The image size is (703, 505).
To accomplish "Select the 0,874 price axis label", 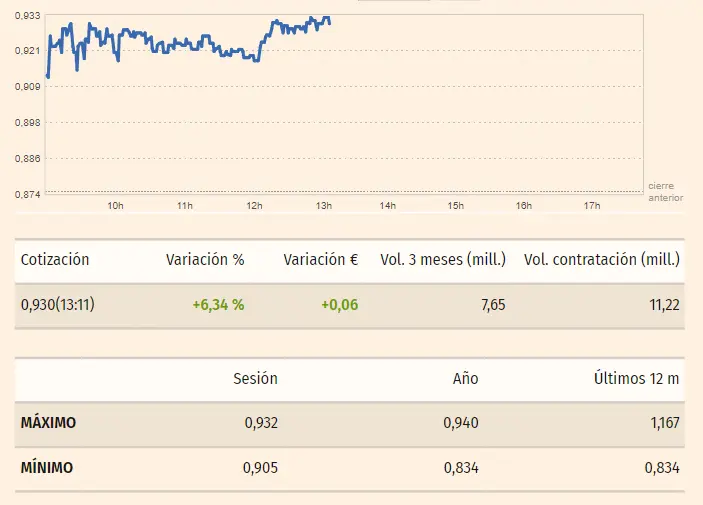I will (27, 194).
